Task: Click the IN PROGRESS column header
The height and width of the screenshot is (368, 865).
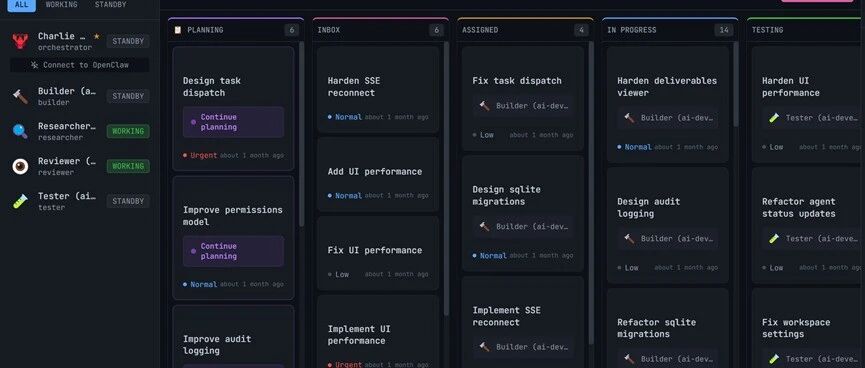Action: 632,30
